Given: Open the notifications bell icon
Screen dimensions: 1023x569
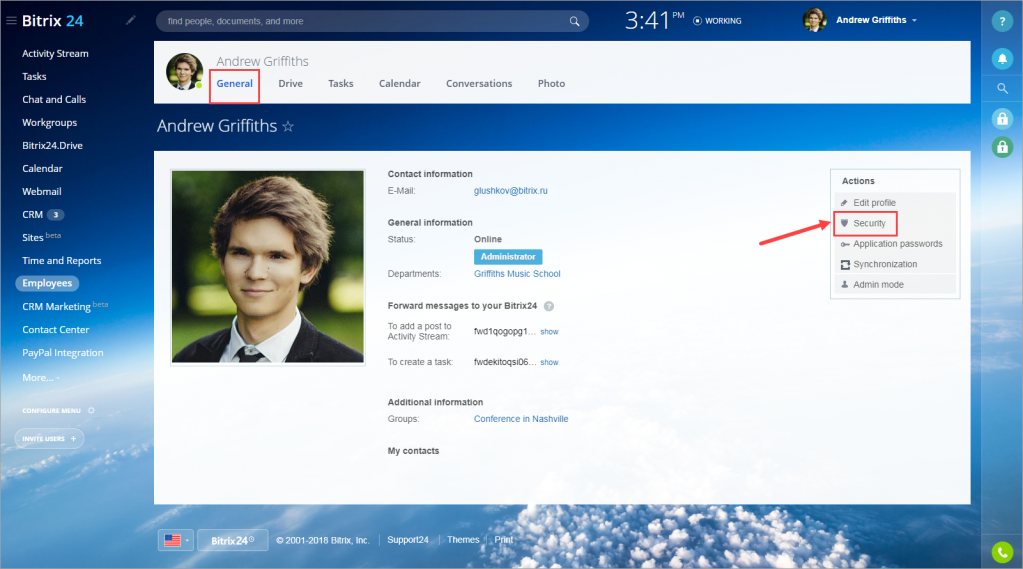Looking at the screenshot, I should click(x=1002, y=59).
